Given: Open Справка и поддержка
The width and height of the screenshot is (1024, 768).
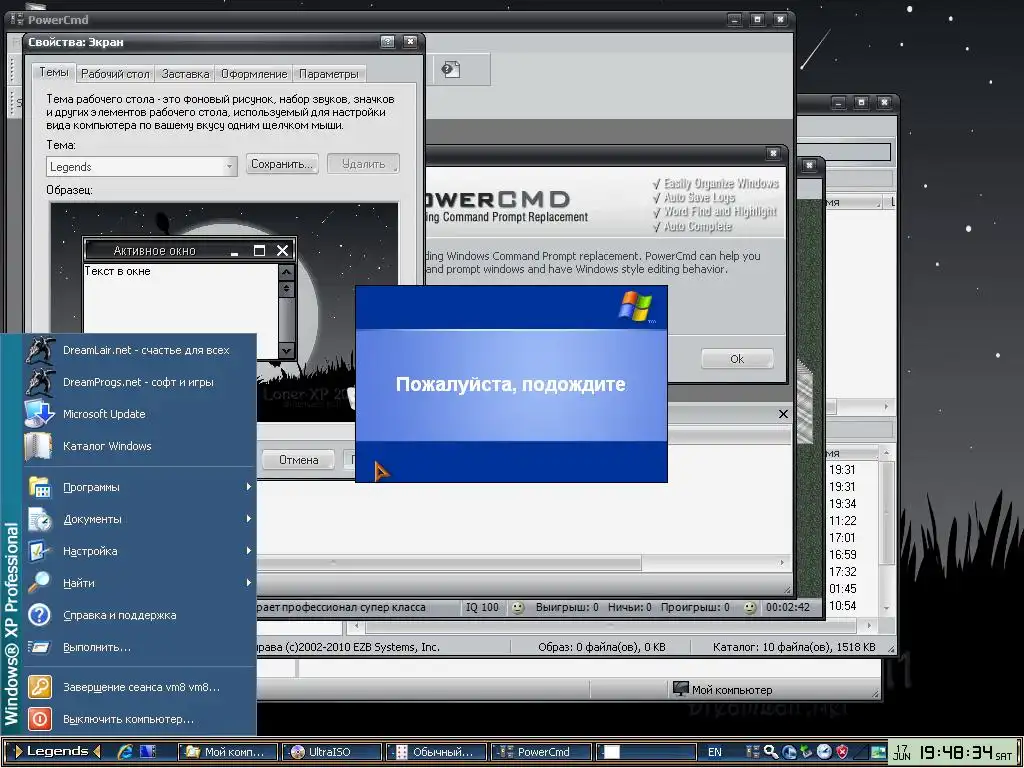Looking at the screenshot, I should (140, 615).
